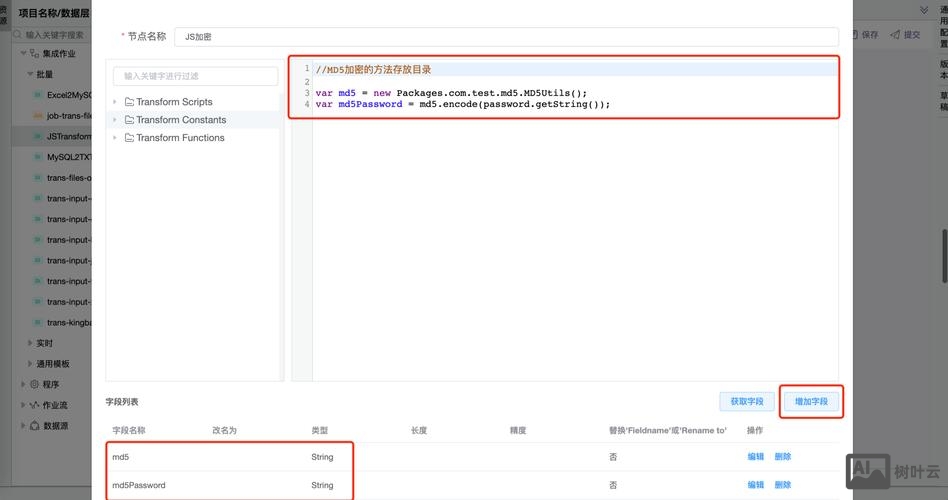The width and height of the screenshot is (948, 500).
Task: Click the 作业流 workflow icon in sidebar
Action: [x=34, y=405]
